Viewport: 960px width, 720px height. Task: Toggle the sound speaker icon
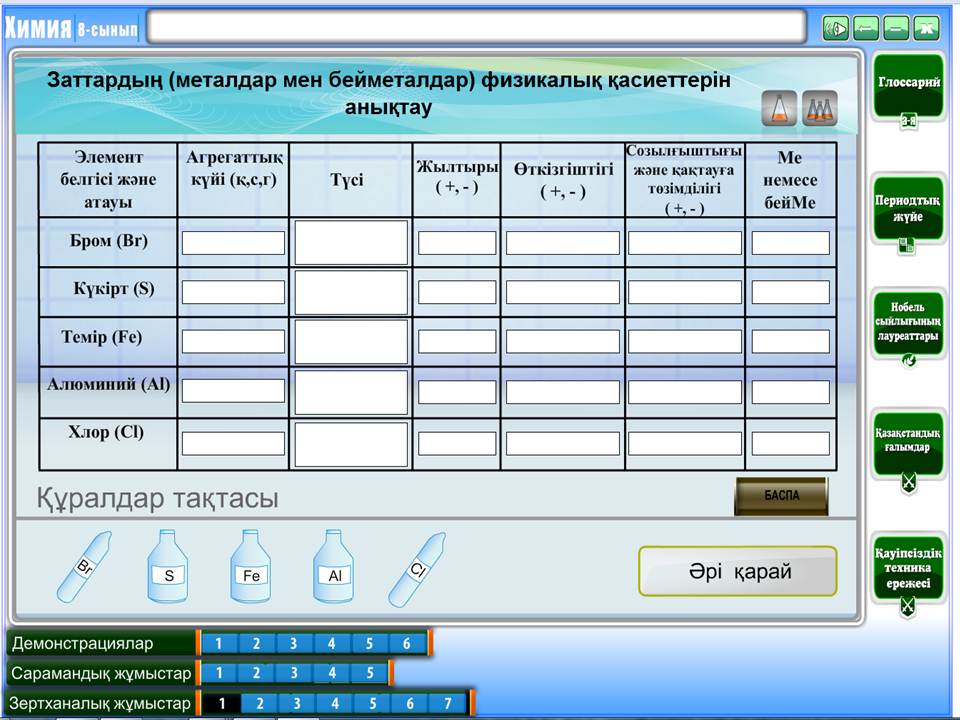point(836,28)
